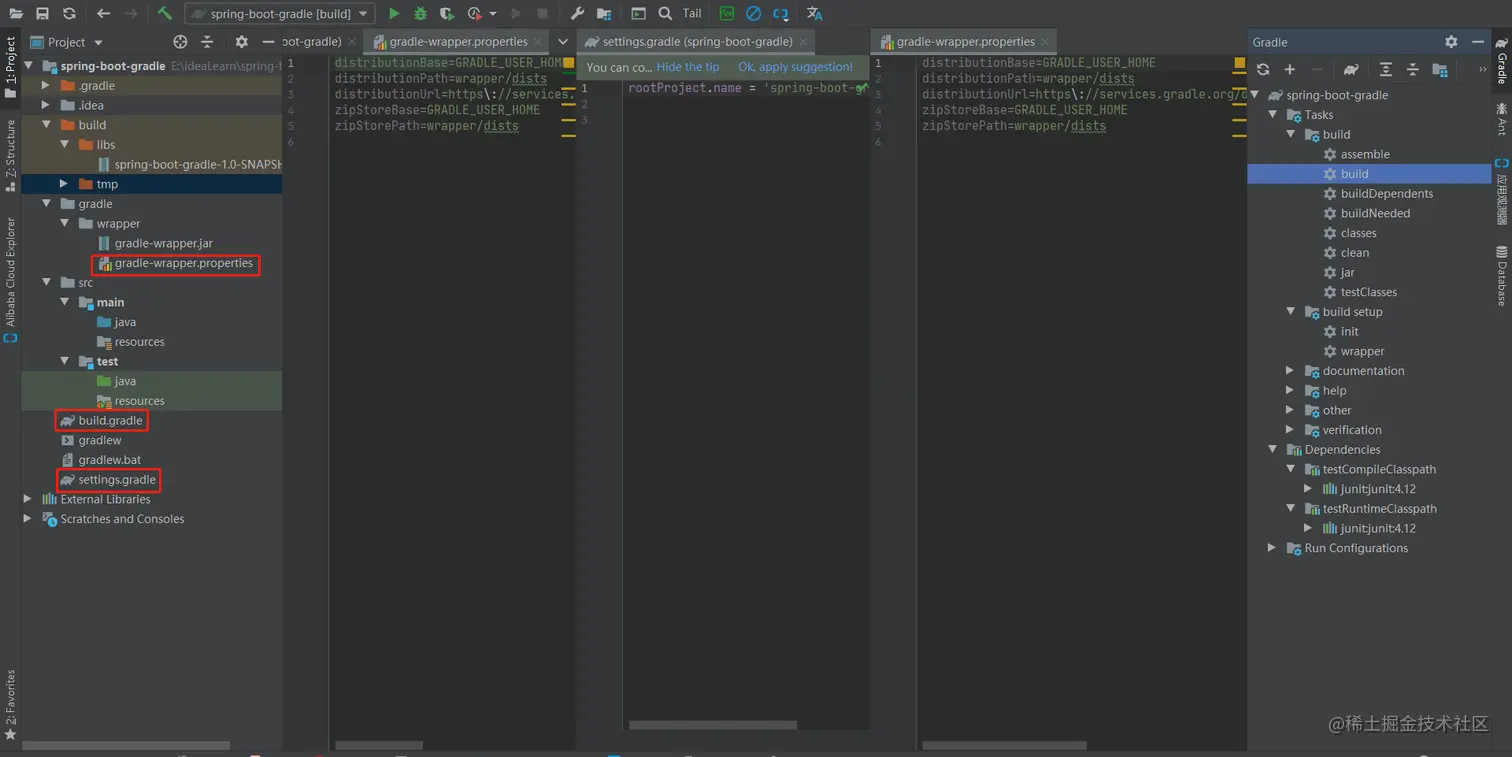Select the testClasses Gradle task
1512x757 pixels.
[x=1369, y=292]
